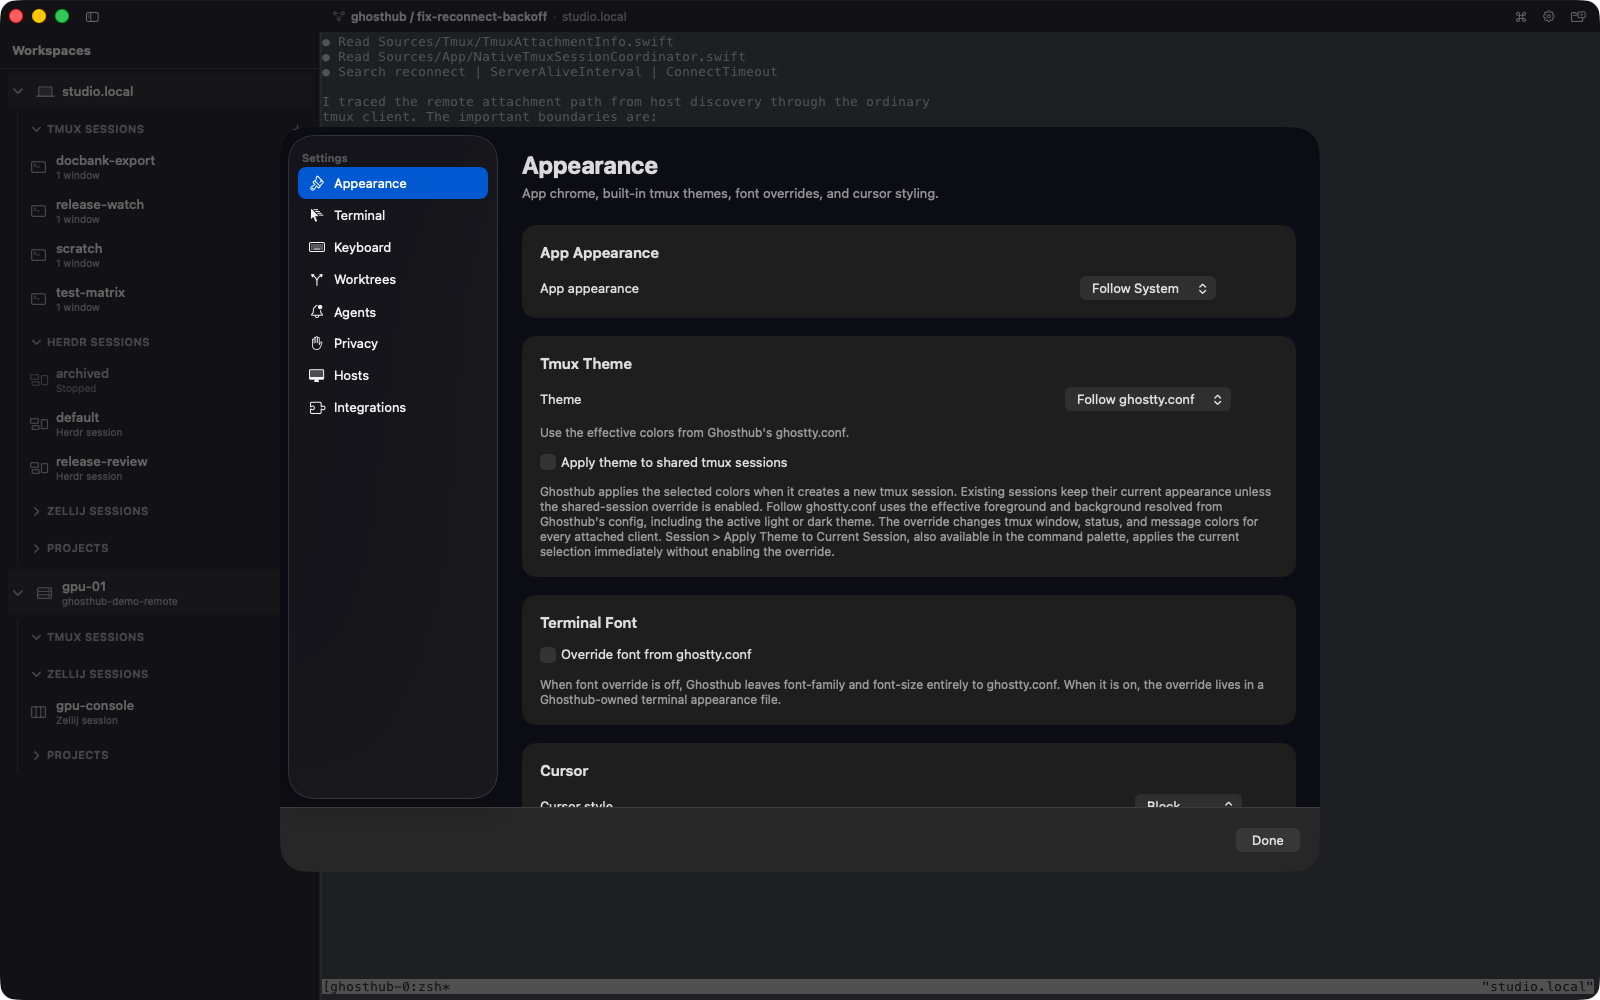This screenshot has width=1600, height=1000.
Task: Open the Theme Follow ghostty.conf dropdown
Action: point(1148,399)
